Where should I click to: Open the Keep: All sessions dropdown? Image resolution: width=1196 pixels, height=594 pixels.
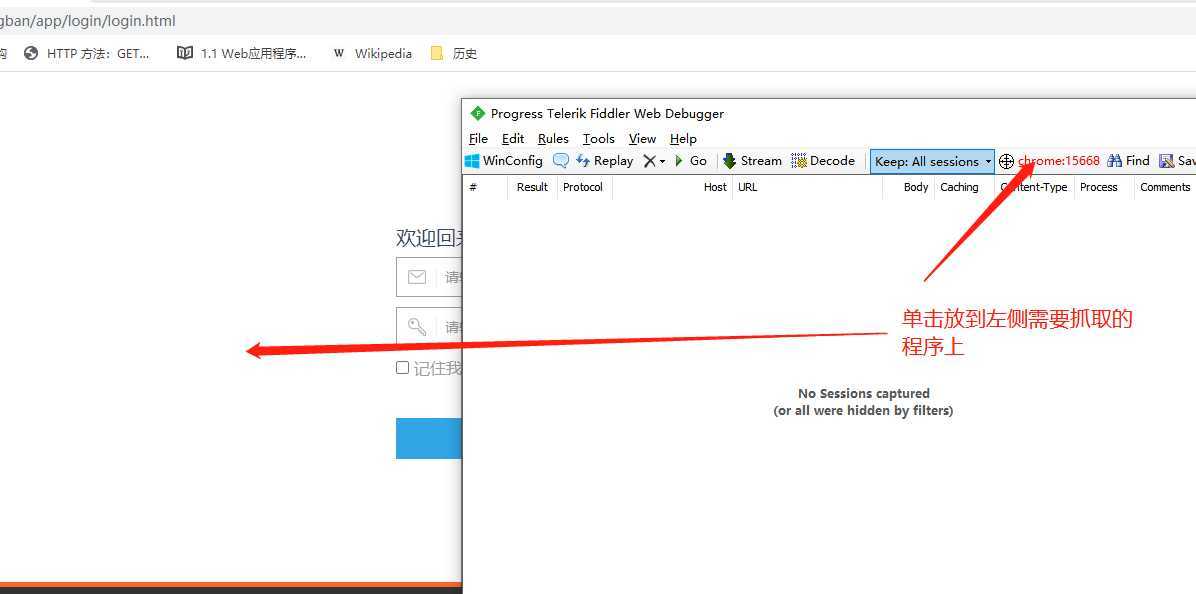tap(932, 162)
